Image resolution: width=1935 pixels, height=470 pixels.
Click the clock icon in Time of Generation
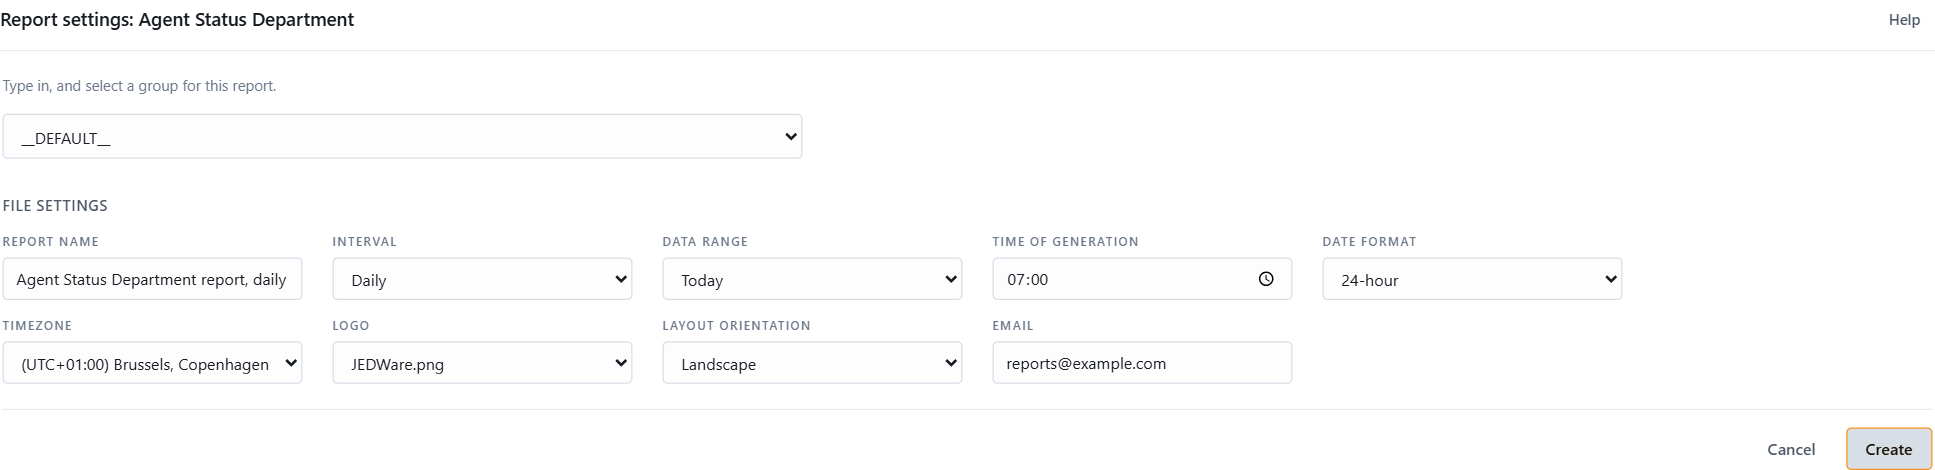[1266, 279]
